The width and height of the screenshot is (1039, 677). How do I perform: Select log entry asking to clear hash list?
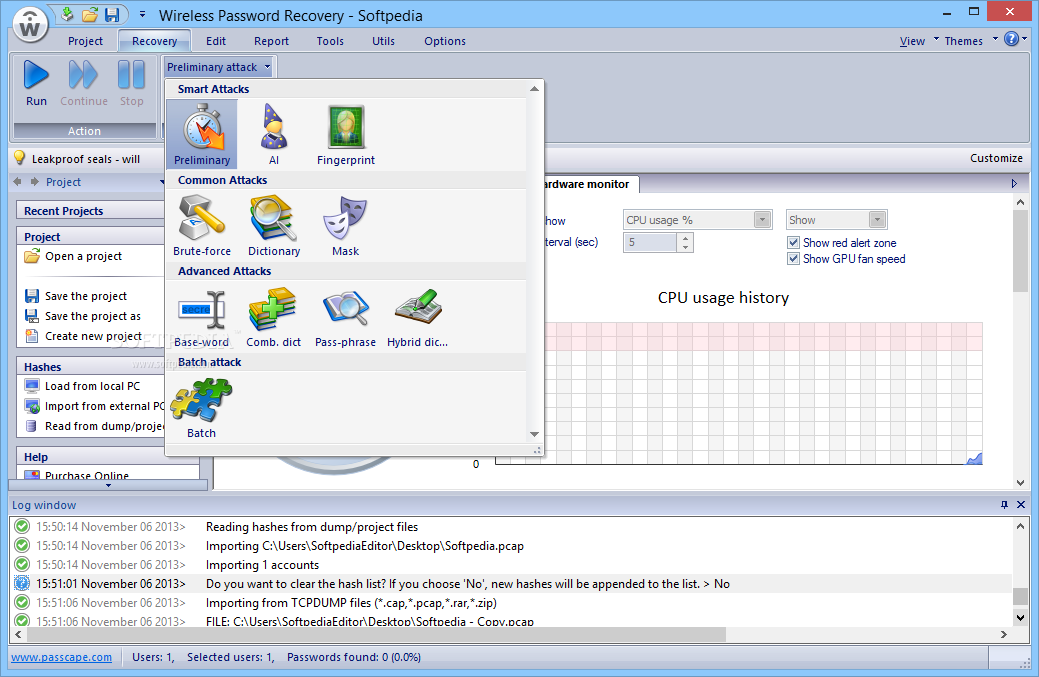[510, 584]
